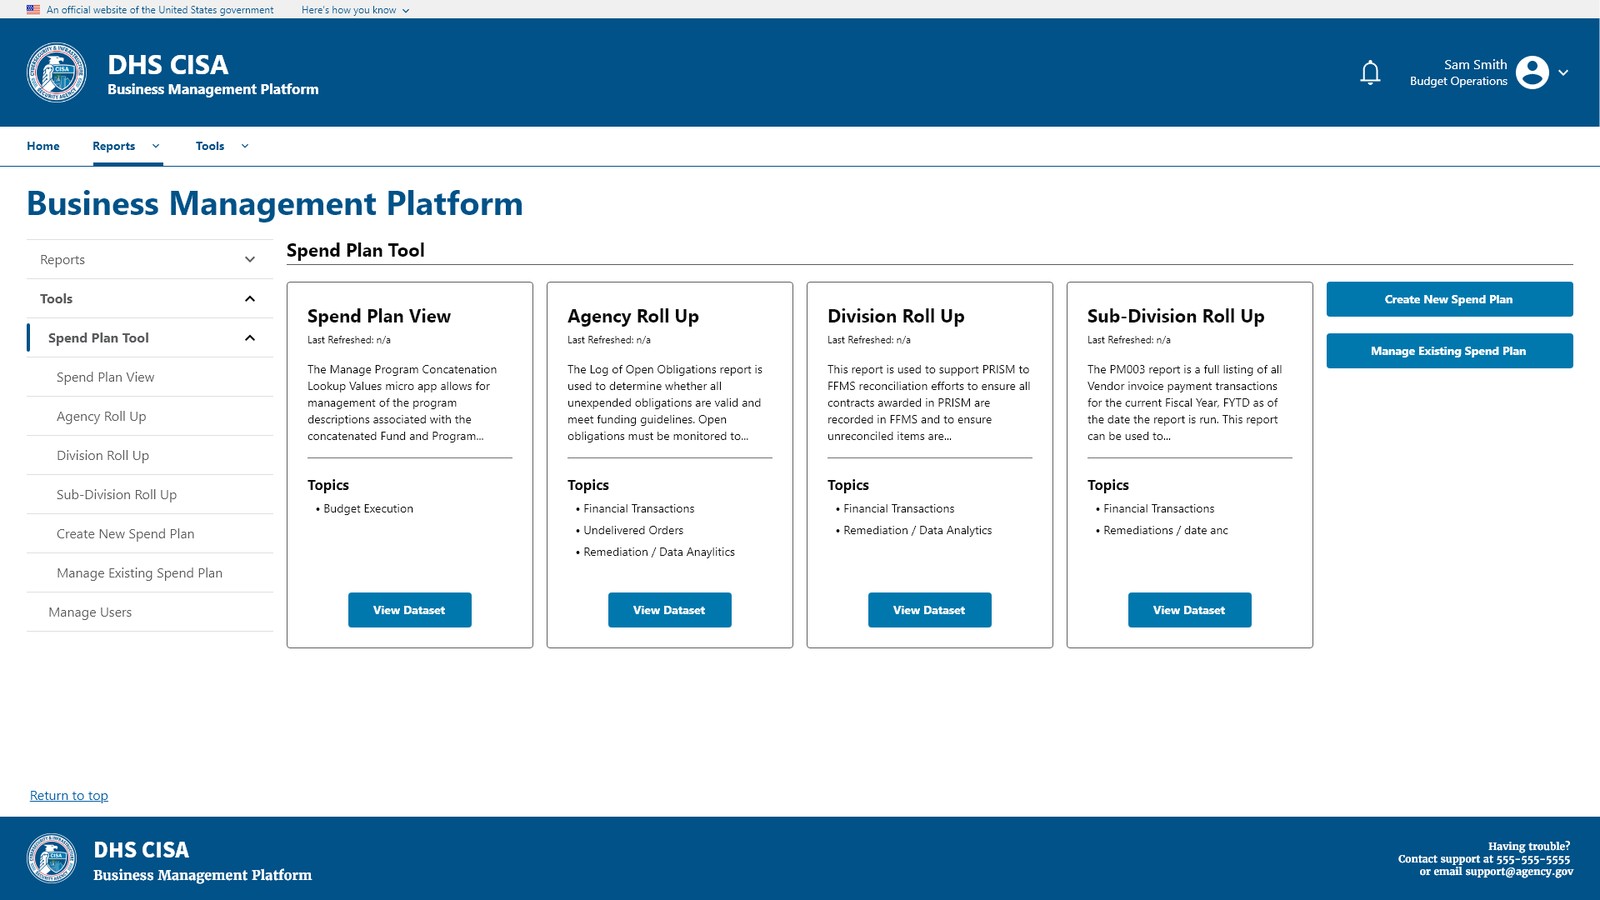
Task: Click the Manage Existing Spend Plan button
Action: click(1449, 351)
